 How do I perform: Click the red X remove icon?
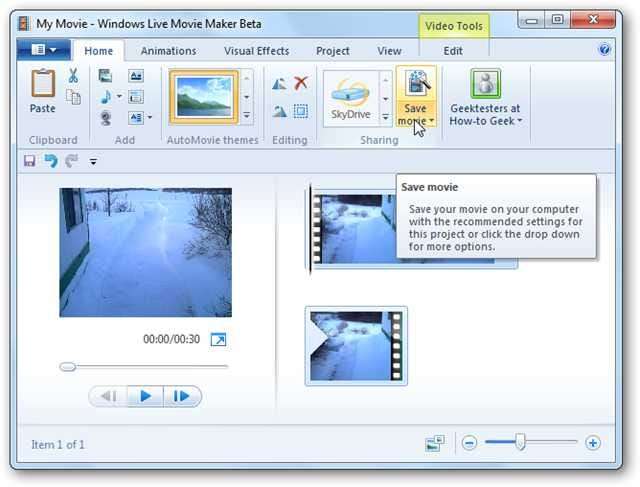301,83
